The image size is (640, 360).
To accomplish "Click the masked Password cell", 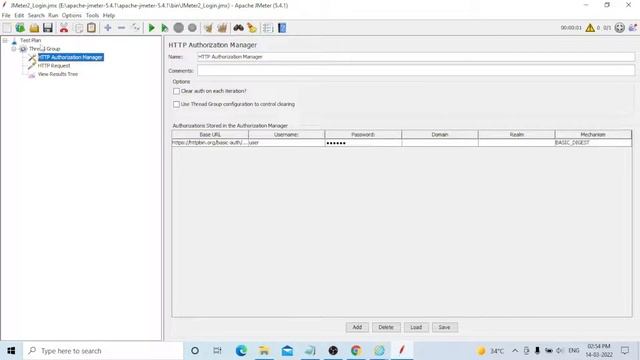I will click(x=363, y=143).
